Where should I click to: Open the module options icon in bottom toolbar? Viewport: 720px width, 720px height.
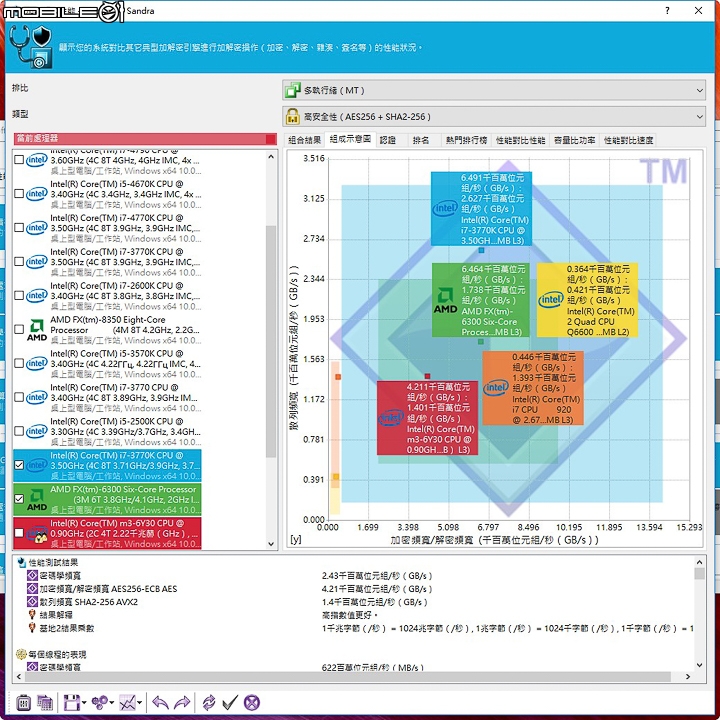tap(23, 702)
